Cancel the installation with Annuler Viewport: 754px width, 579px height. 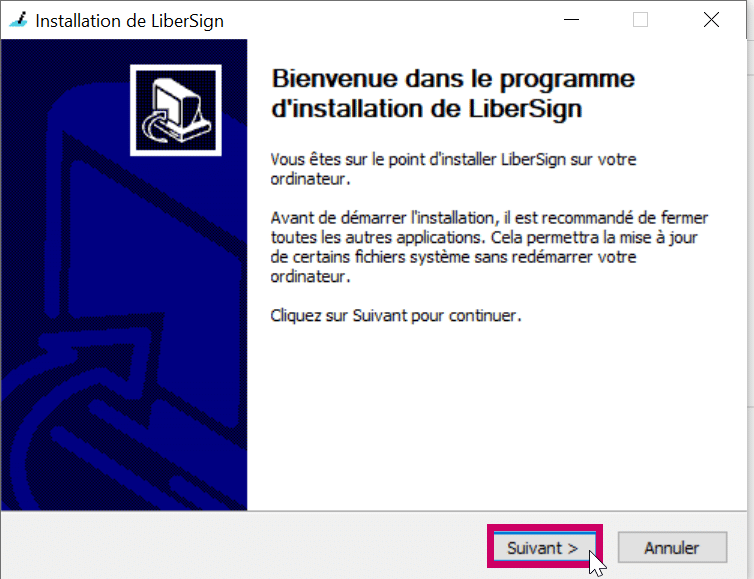tap(672, 547)
